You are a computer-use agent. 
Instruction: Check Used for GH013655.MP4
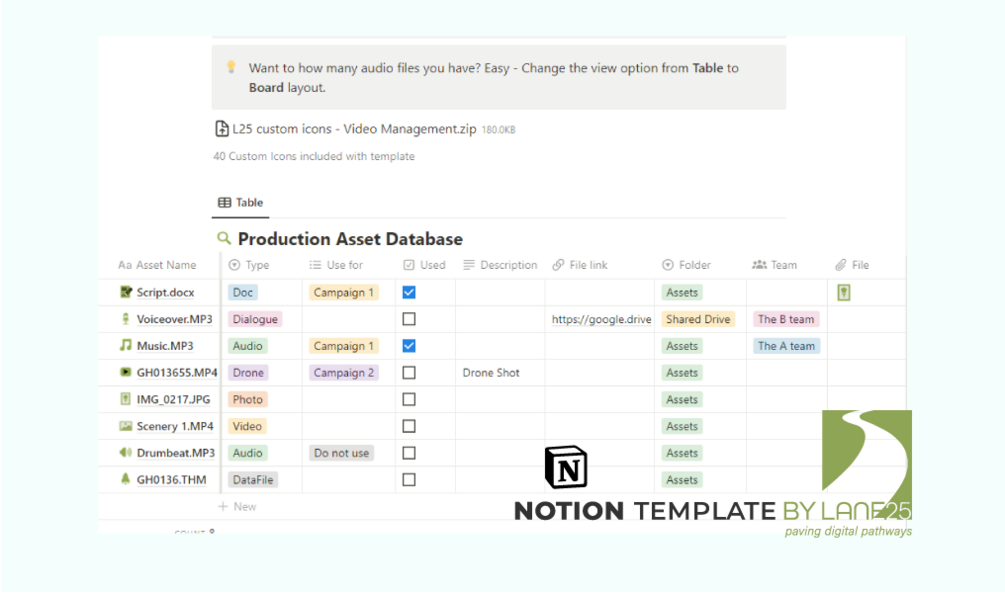pos(409,372)
